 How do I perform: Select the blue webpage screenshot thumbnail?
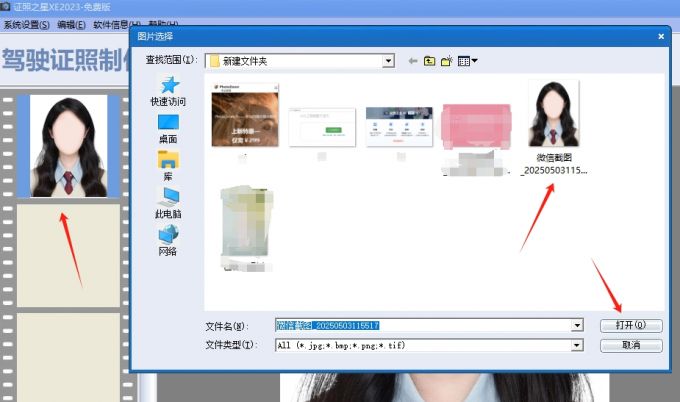(399, 127)
